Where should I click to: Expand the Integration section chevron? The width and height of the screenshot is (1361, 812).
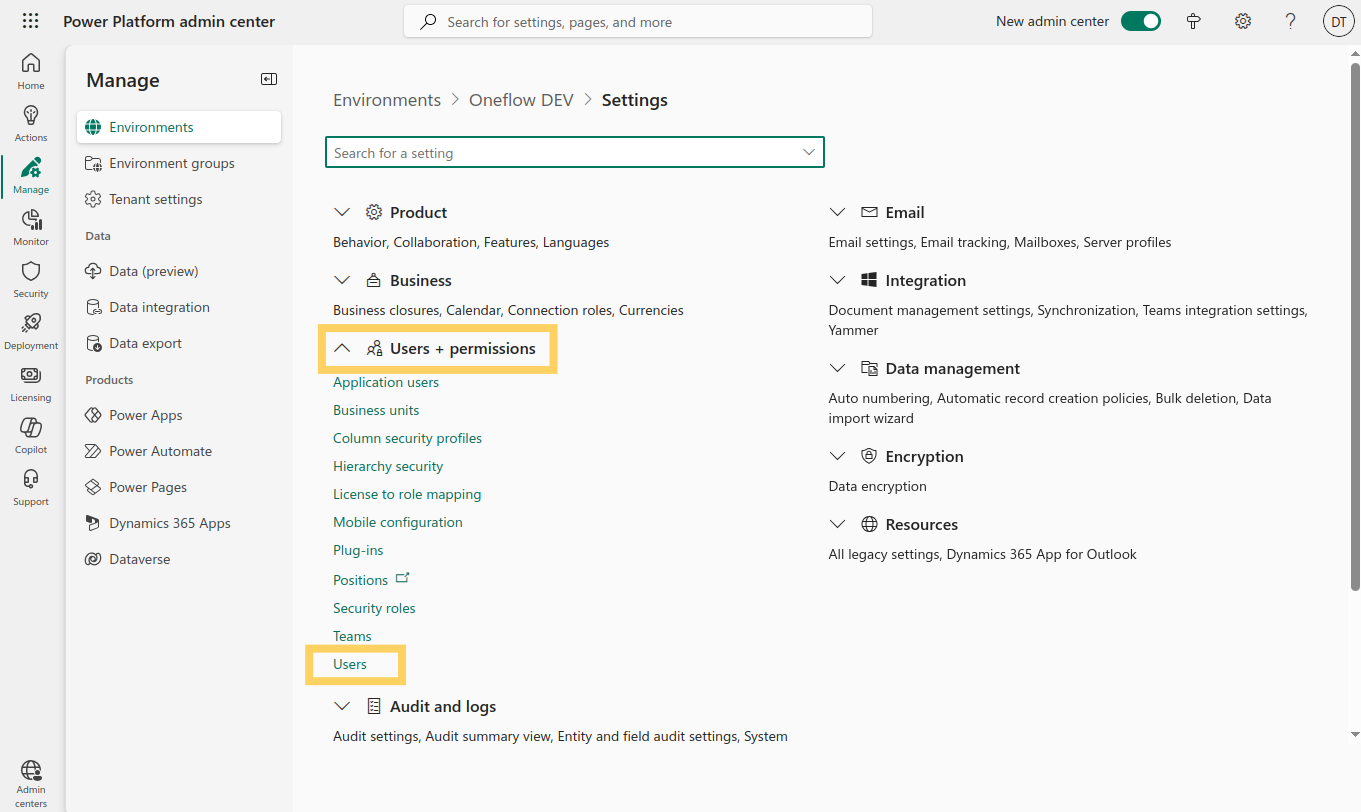coord(837,280)
